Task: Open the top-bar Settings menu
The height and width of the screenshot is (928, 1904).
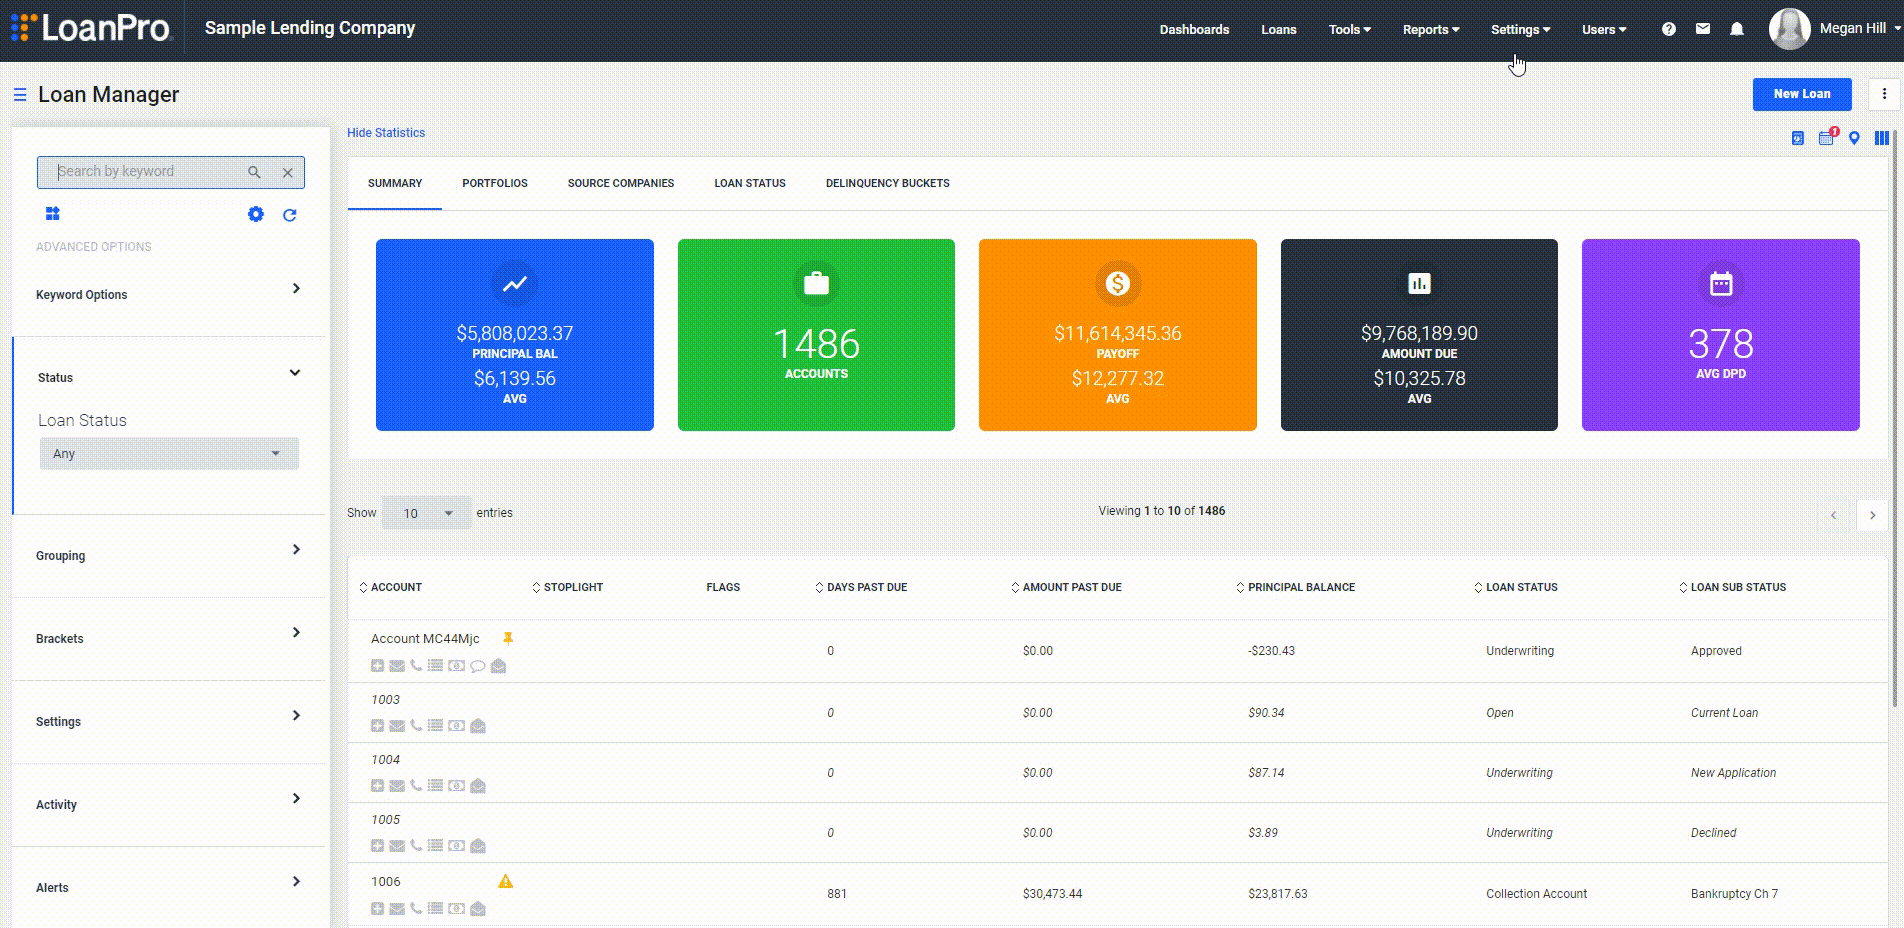Action: pyautogui.click(x=1520, y=29)
